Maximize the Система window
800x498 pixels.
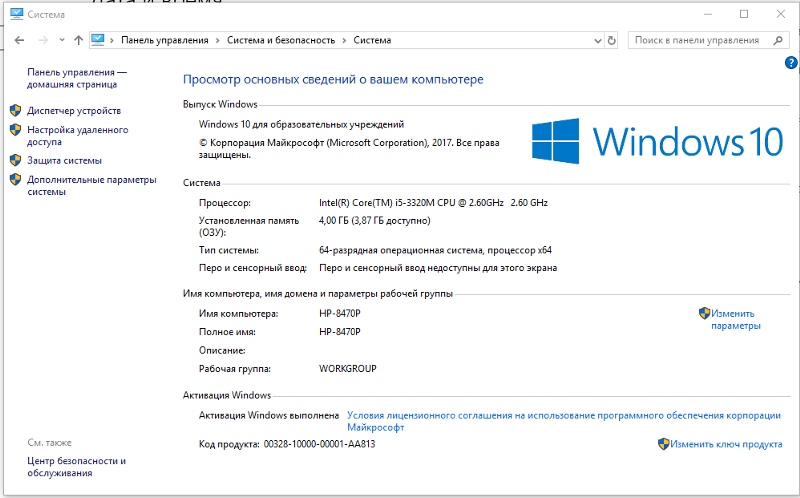coord(744,14)
